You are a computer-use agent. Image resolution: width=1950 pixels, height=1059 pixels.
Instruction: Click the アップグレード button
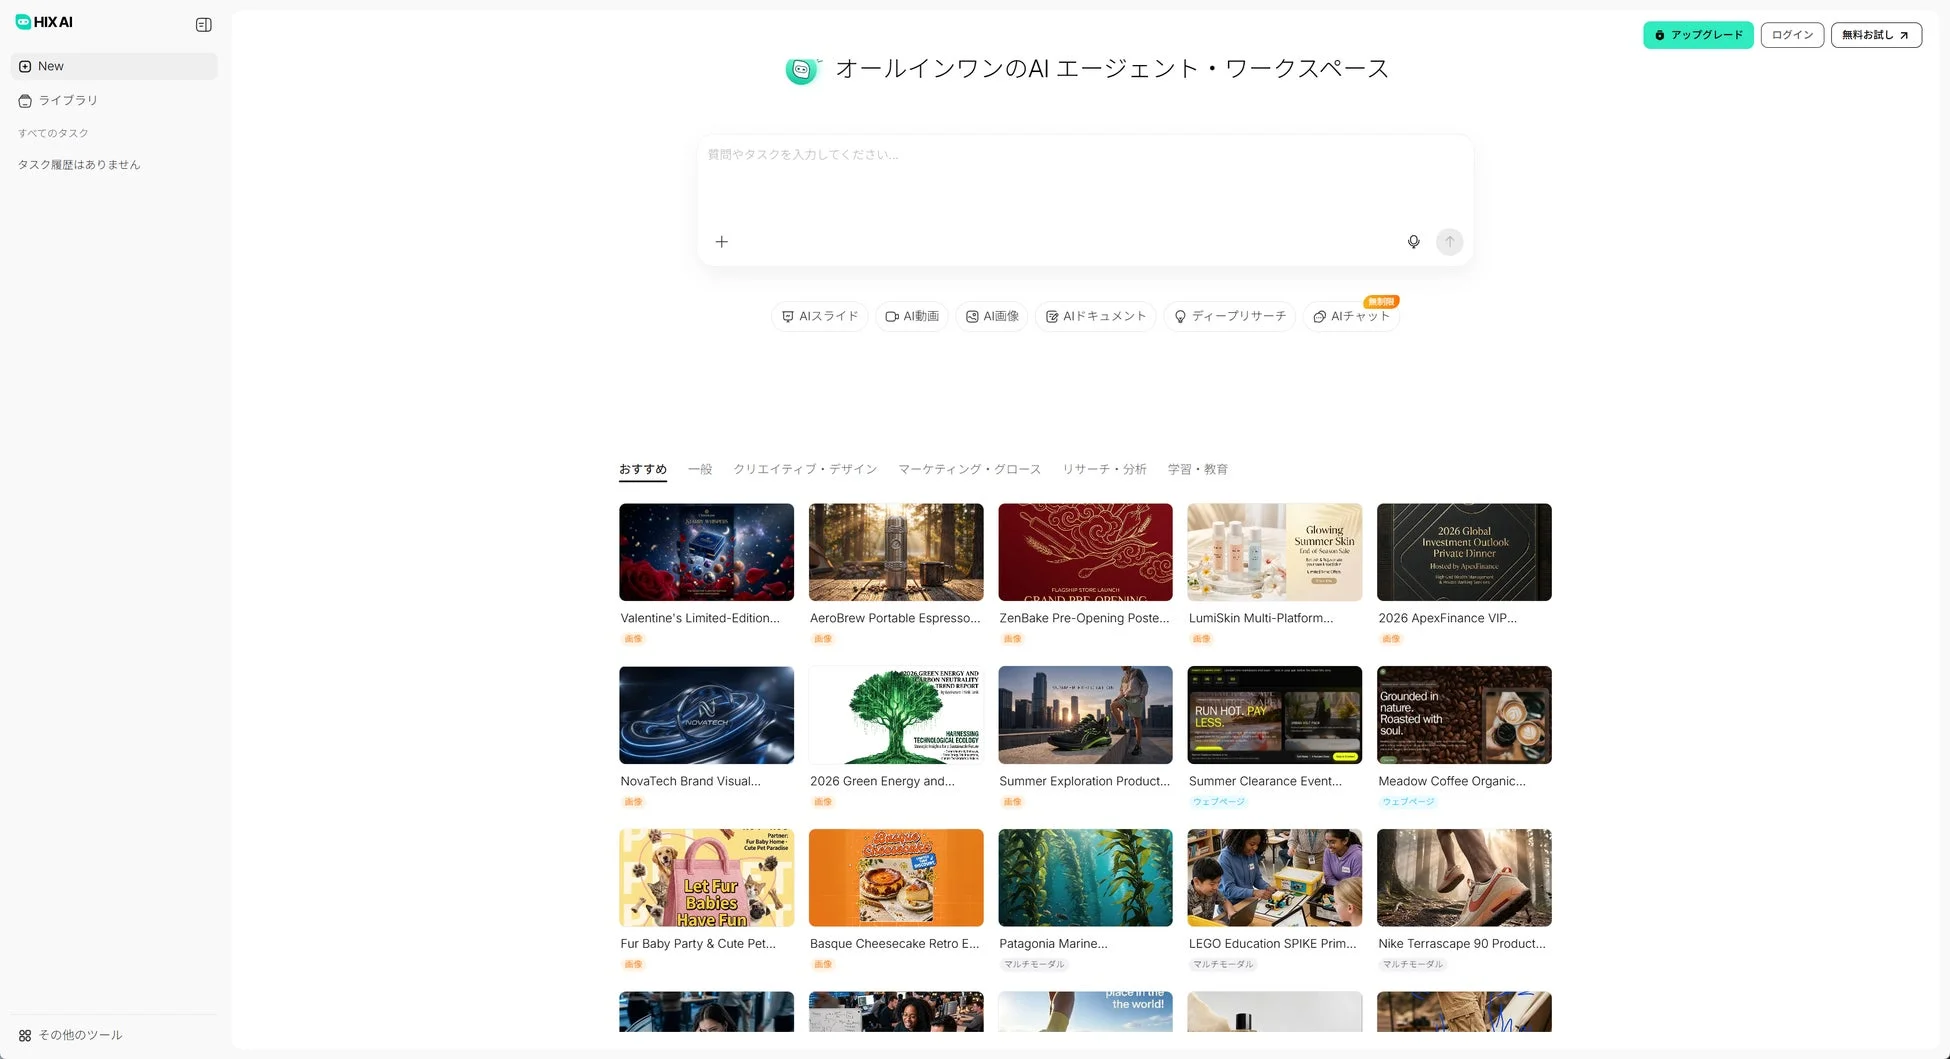coord(1698,35)
